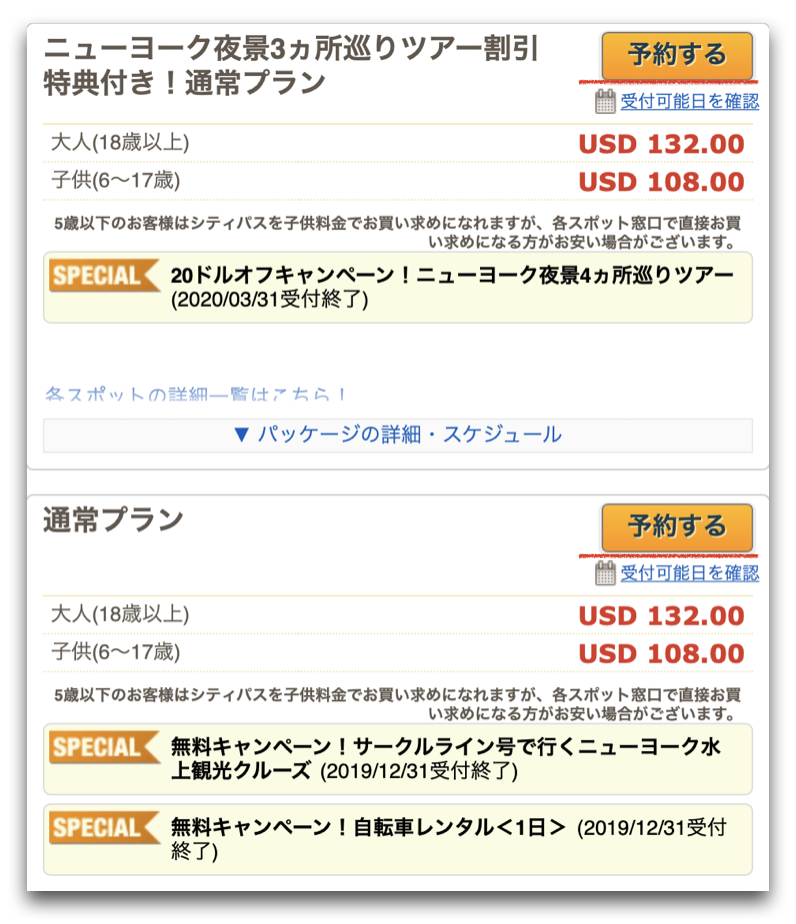Click SPECIAL badge beside 自転車レンタル campaign
The width and height of the screenshot is (796, 924).
click(x=104, y=827)
